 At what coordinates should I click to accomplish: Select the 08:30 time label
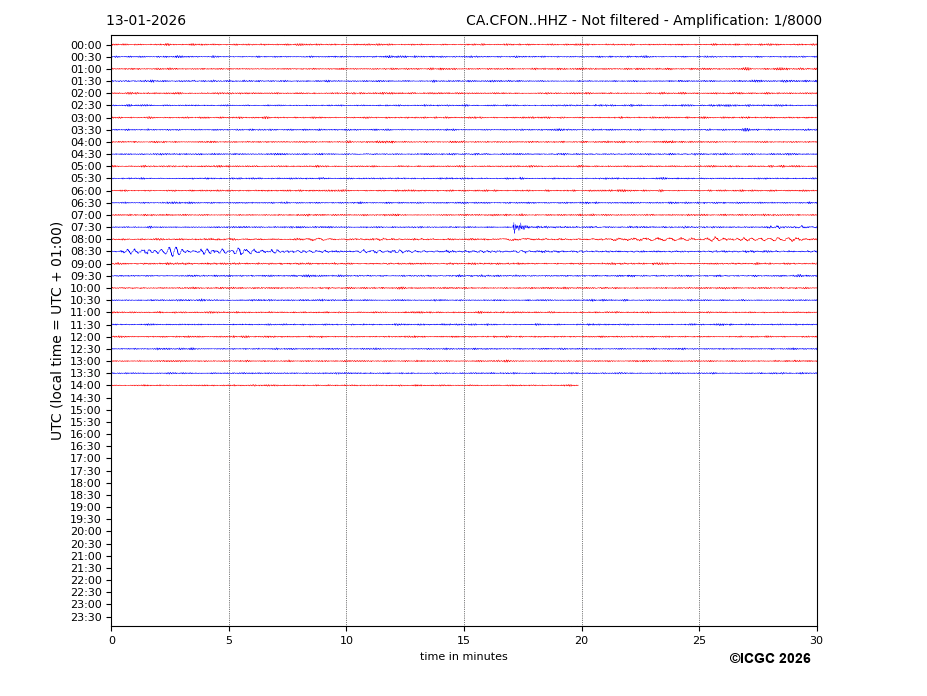[86, 252]
